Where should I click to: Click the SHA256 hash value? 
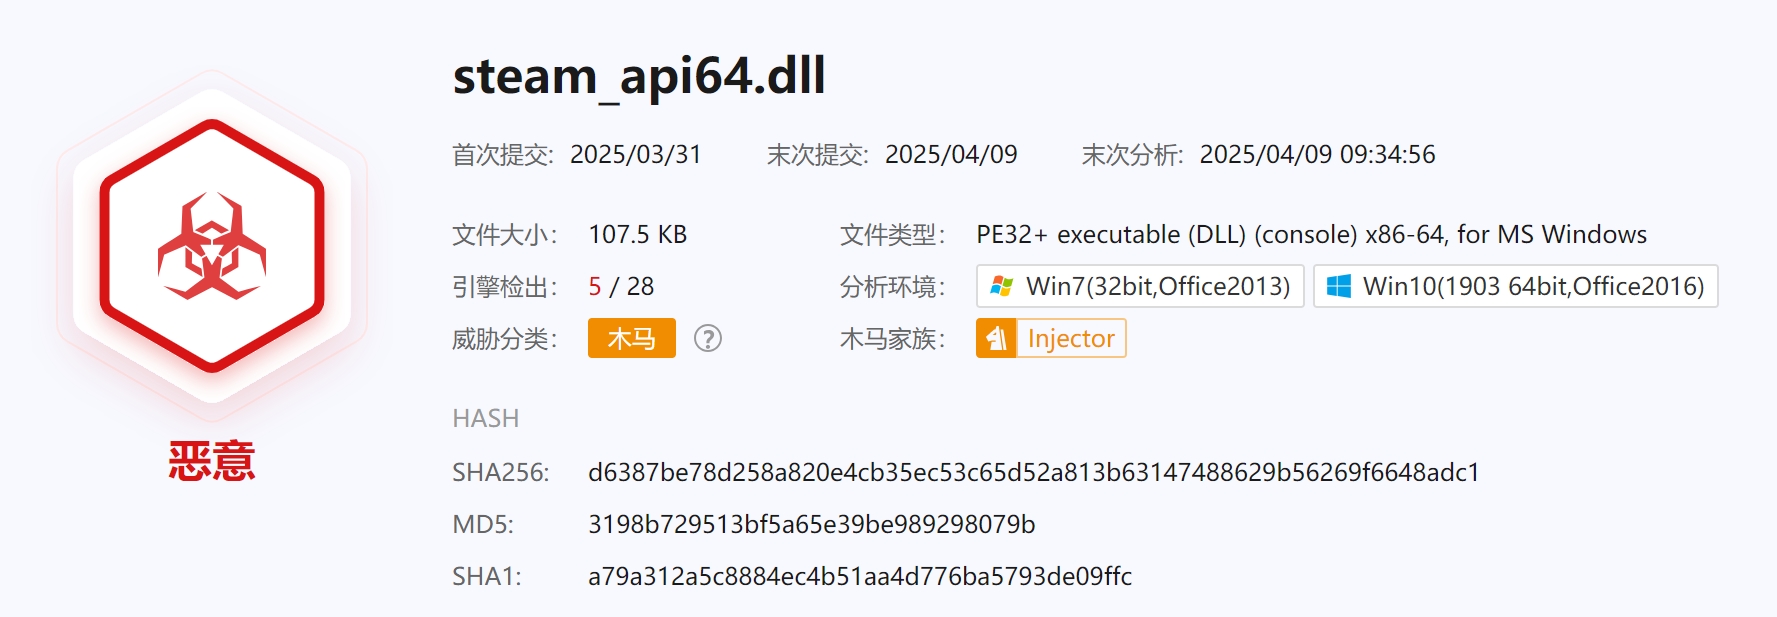pyautogui.click(x=1034, y=472)
